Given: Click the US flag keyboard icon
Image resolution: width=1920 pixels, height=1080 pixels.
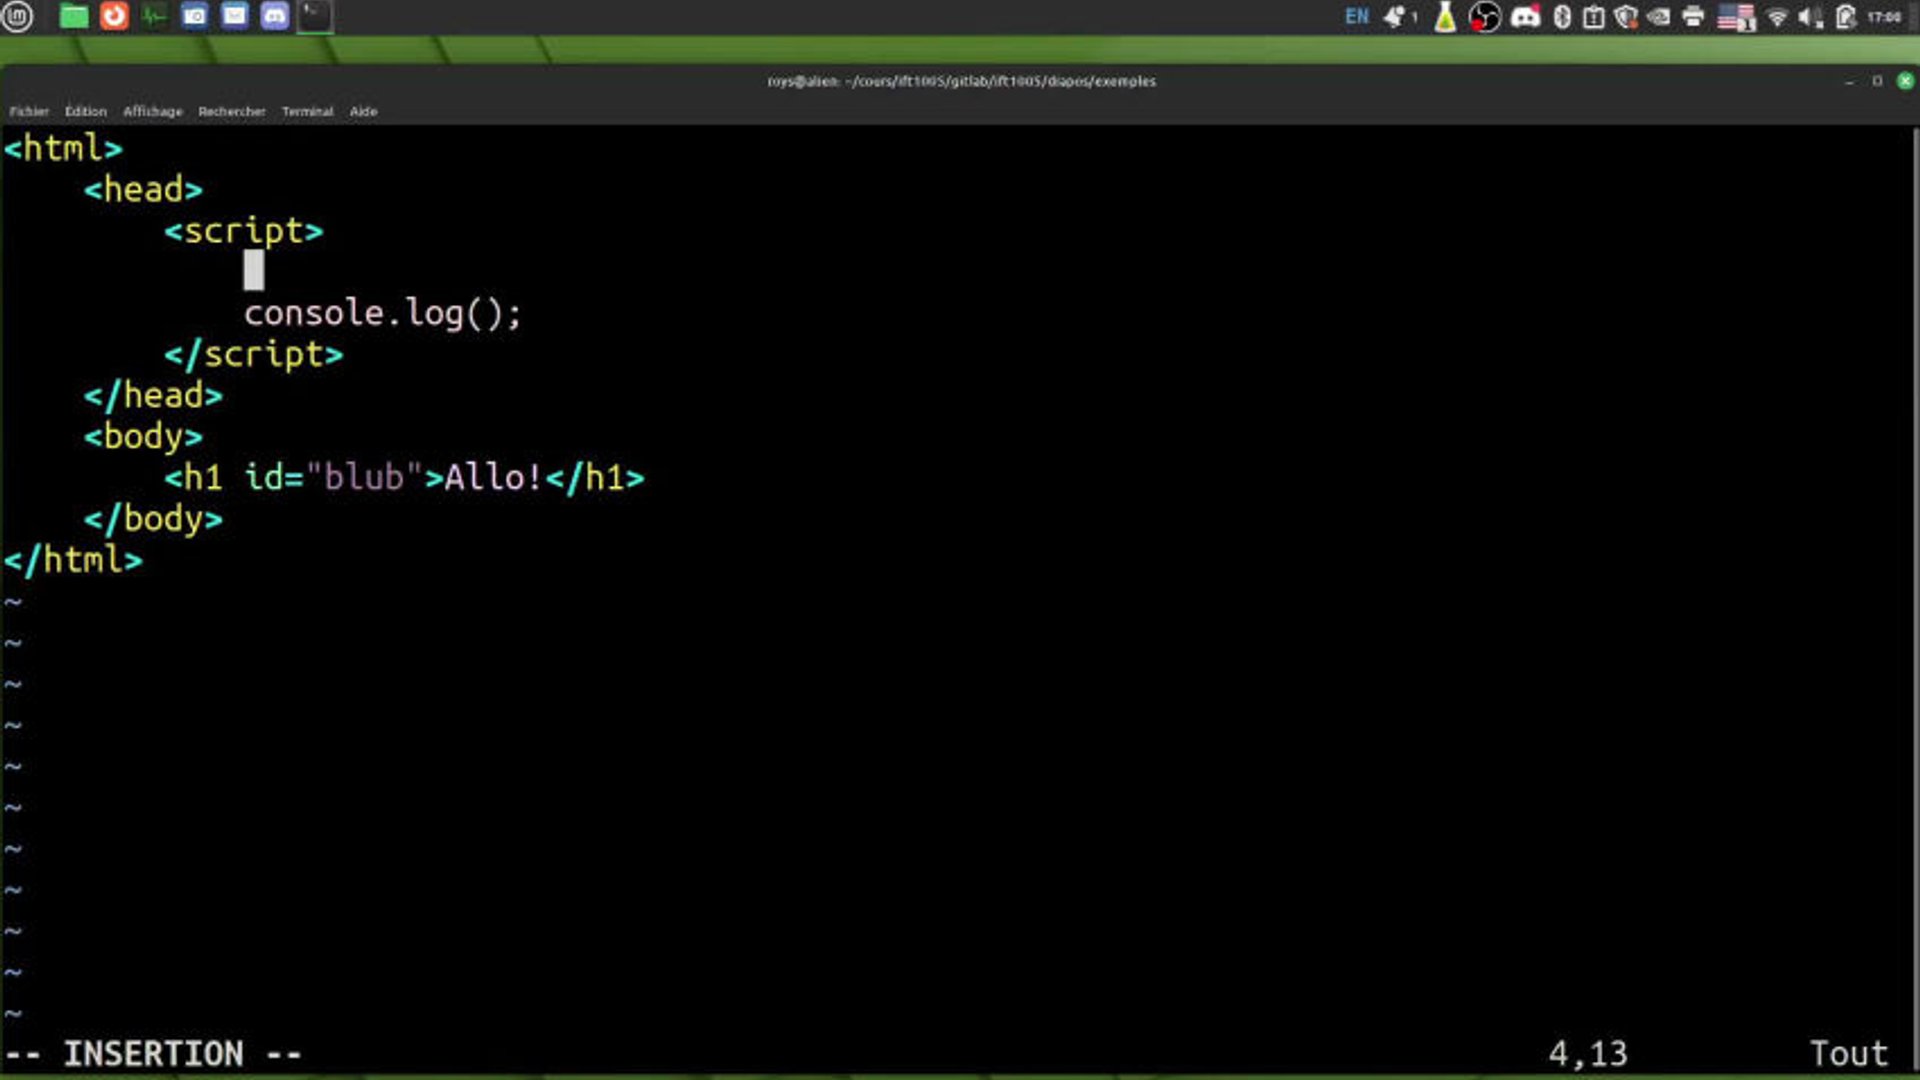Looking at the screenshot, I should pyautogui.click(x=1737, y=16).
